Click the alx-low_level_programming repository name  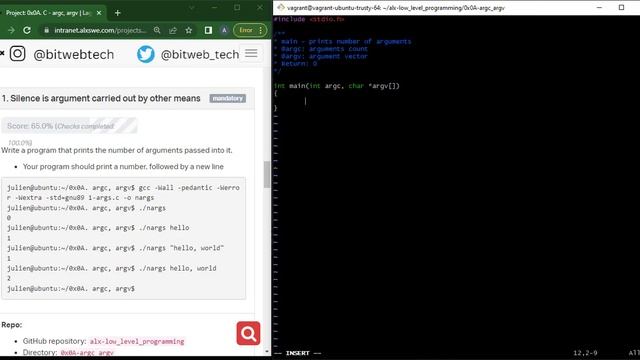(x=137, y=341)
